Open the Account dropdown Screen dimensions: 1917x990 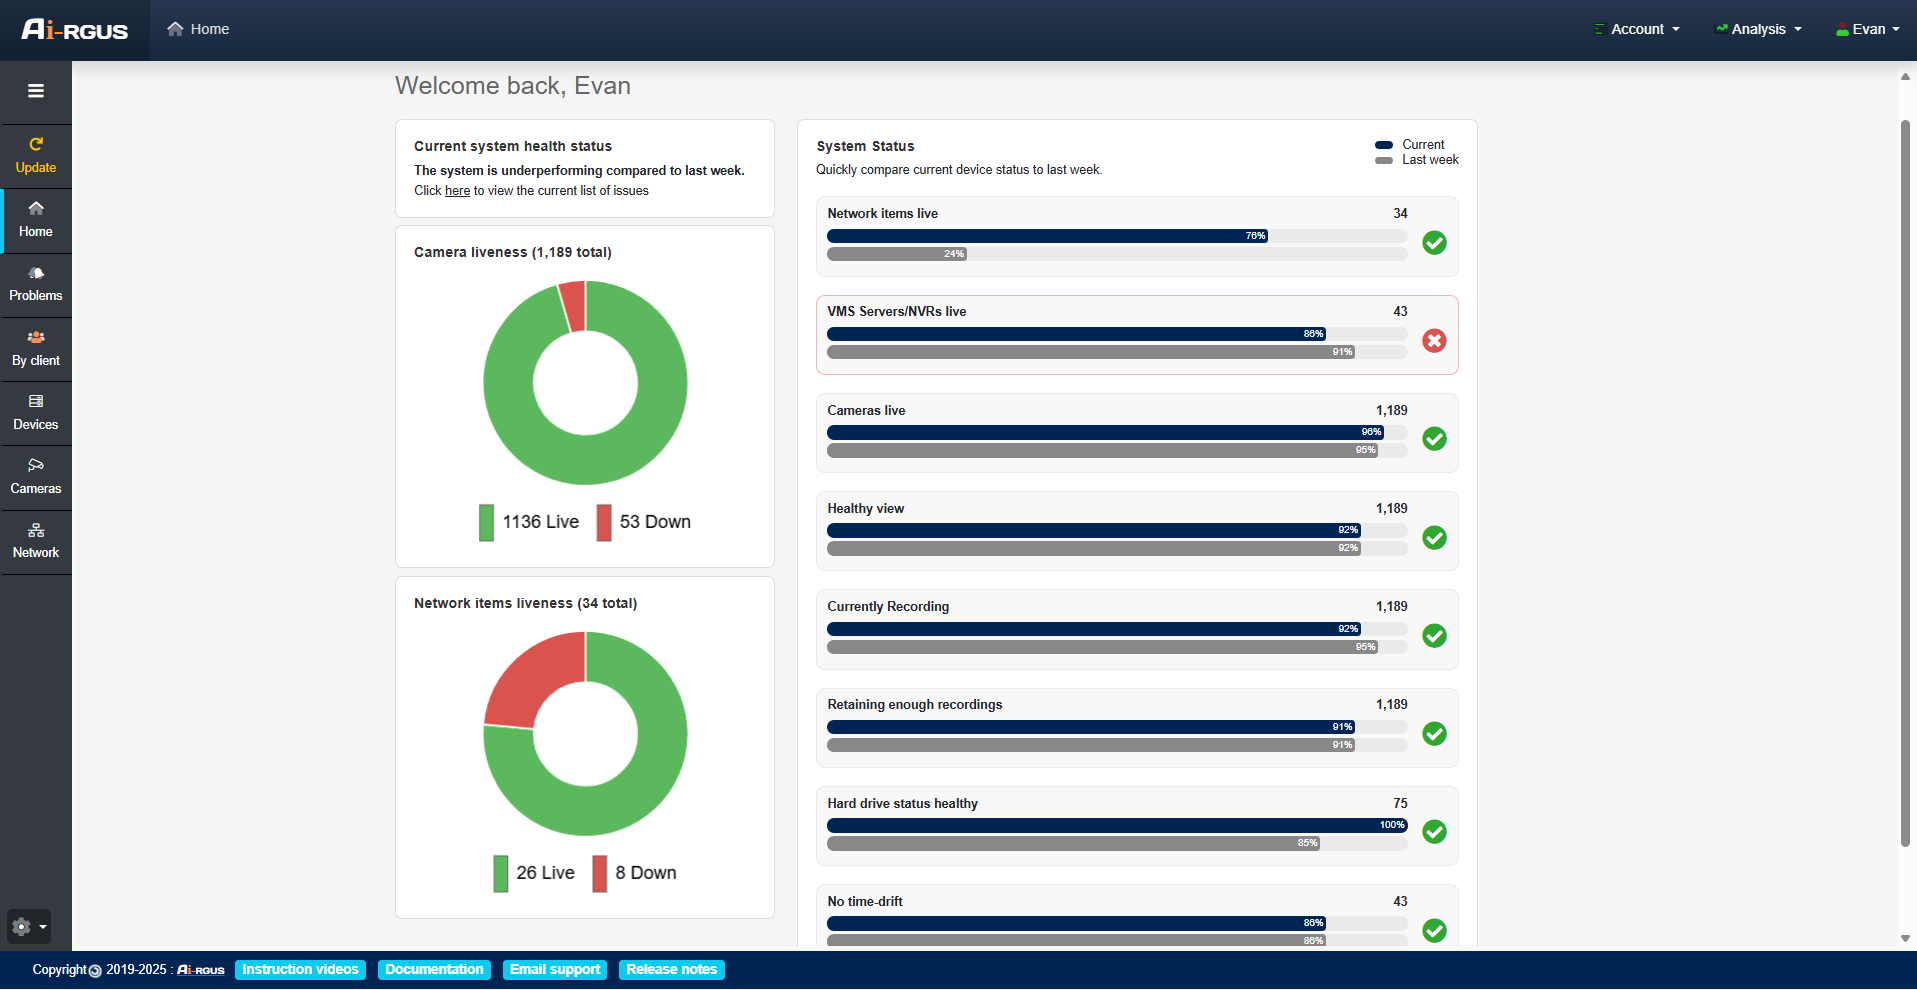(1636, 29)
